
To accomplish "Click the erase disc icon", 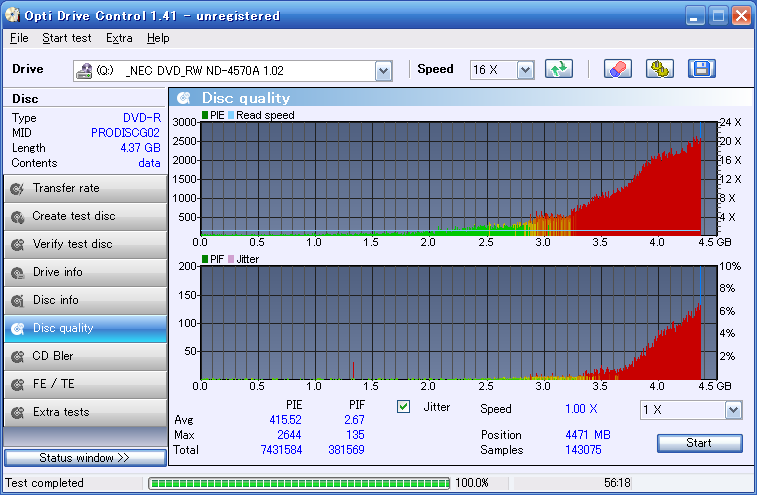I will [617, 69].
